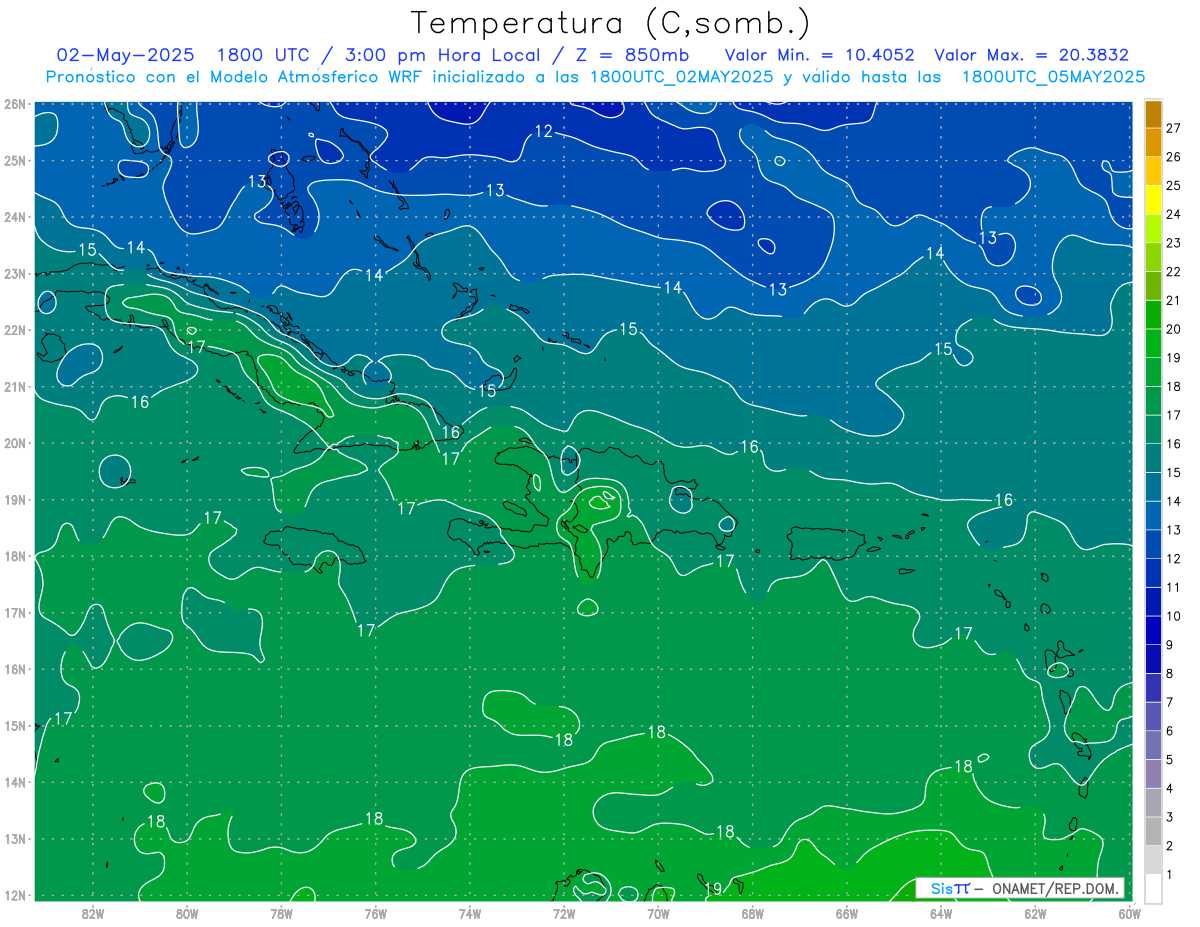Click the "68W" longitude axis label
The width and height of the screenshot is (1200, 927).
click(752, 913)
